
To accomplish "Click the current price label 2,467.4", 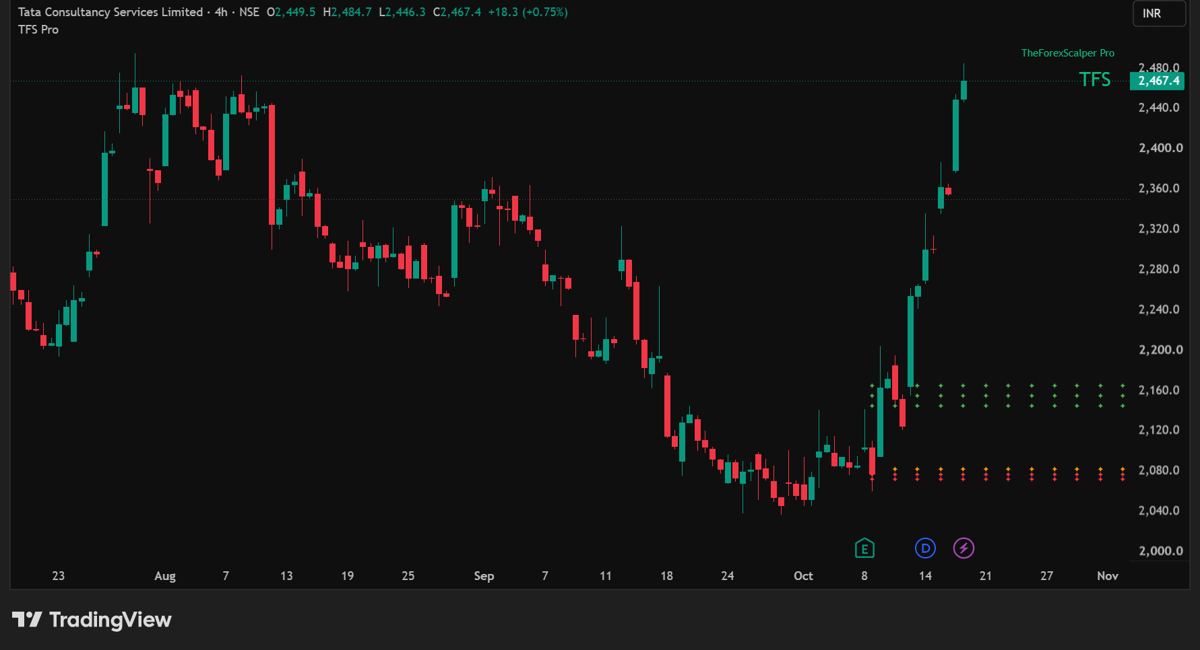I will click(x=1157, y=81).
